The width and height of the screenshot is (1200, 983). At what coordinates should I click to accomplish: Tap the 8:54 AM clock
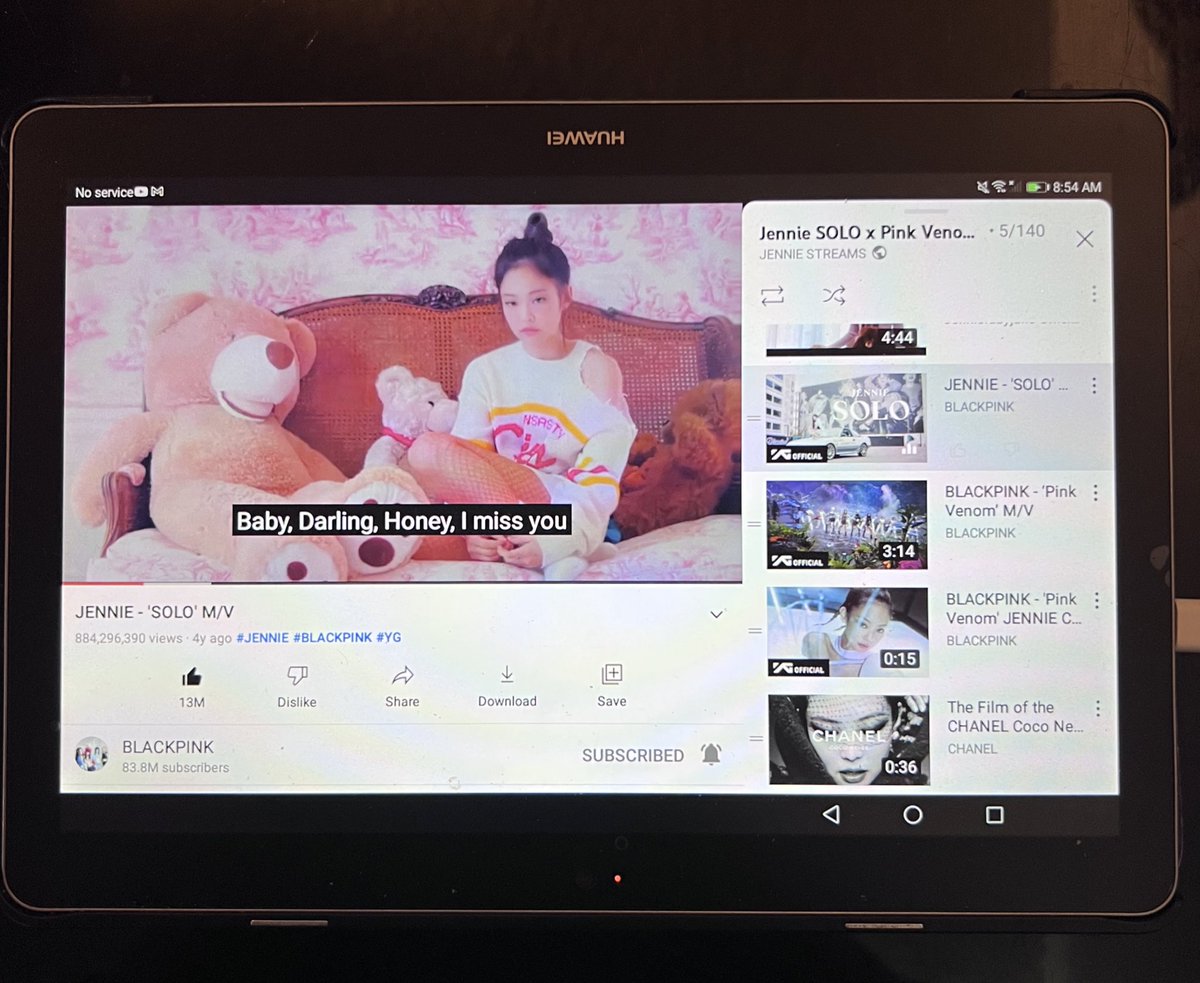coord(1077,187)
